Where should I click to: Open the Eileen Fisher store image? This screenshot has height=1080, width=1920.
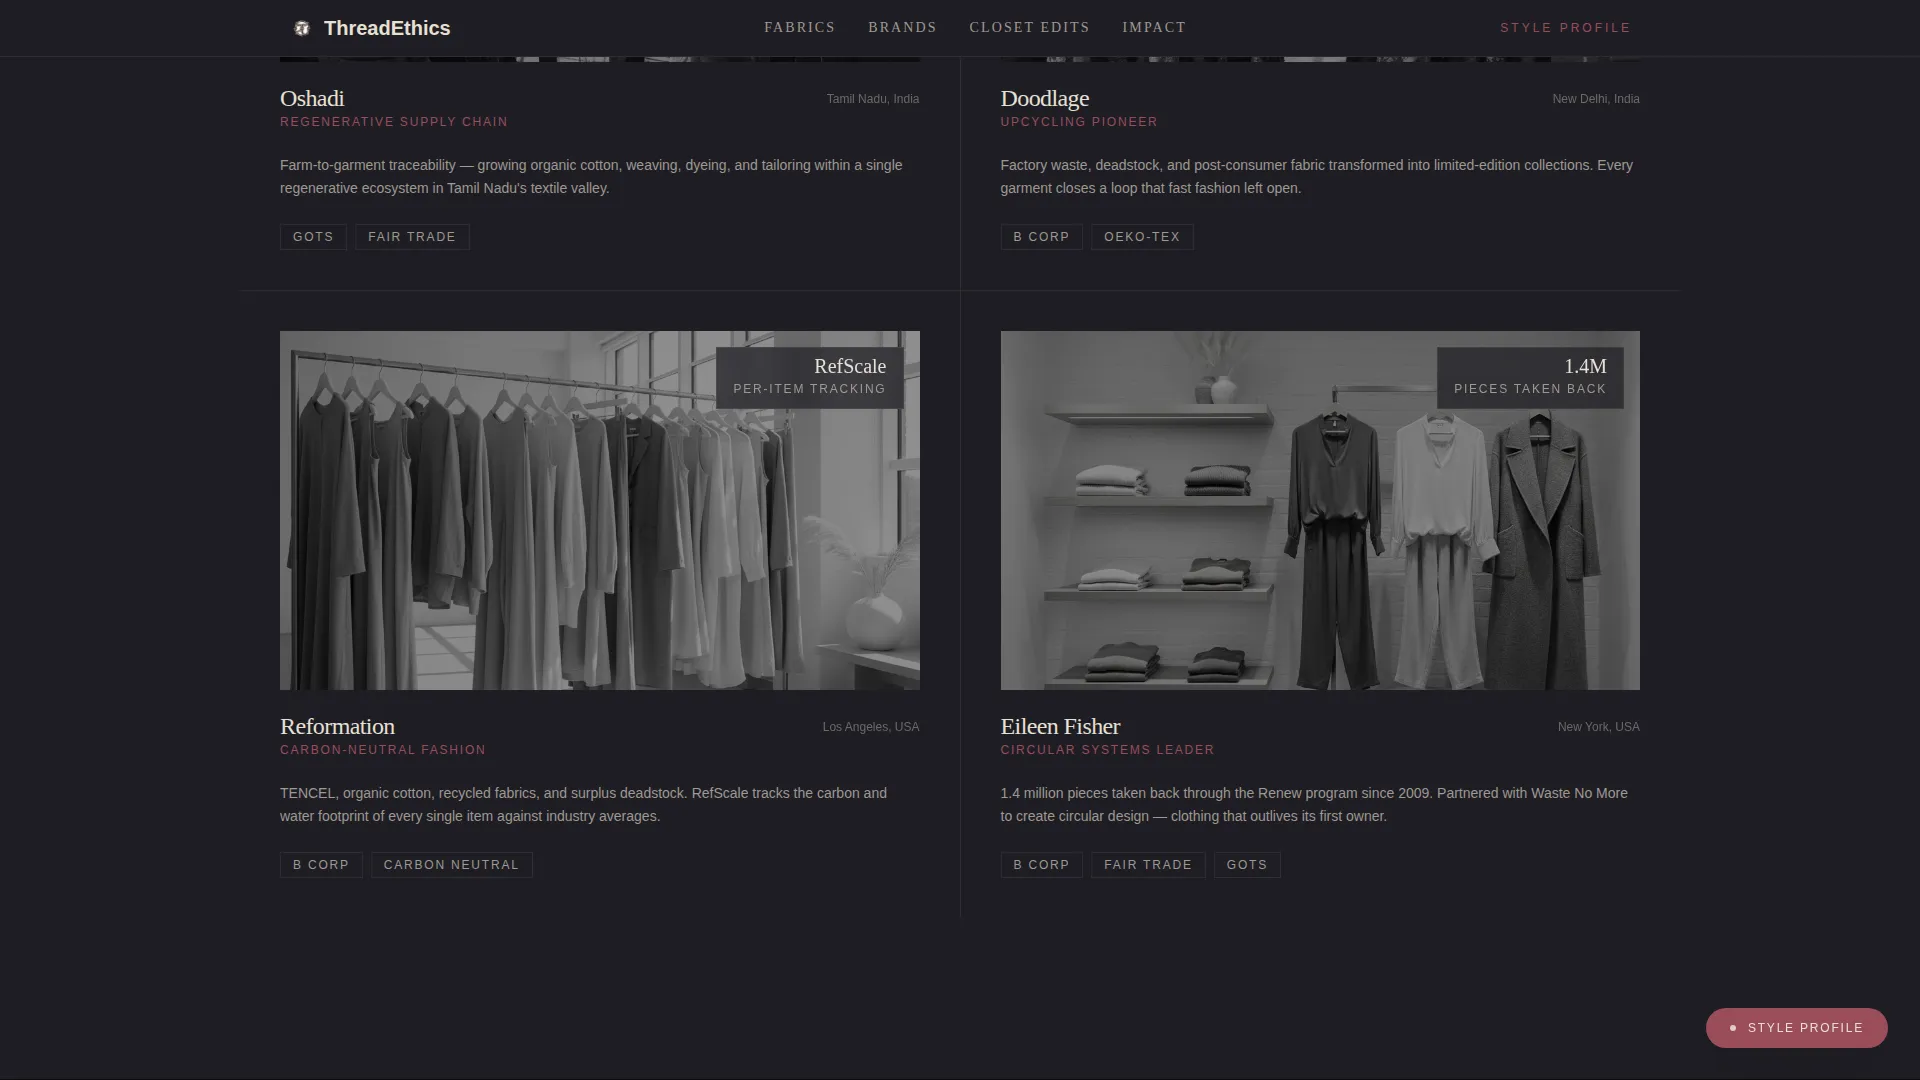[x=1320, y=510]
